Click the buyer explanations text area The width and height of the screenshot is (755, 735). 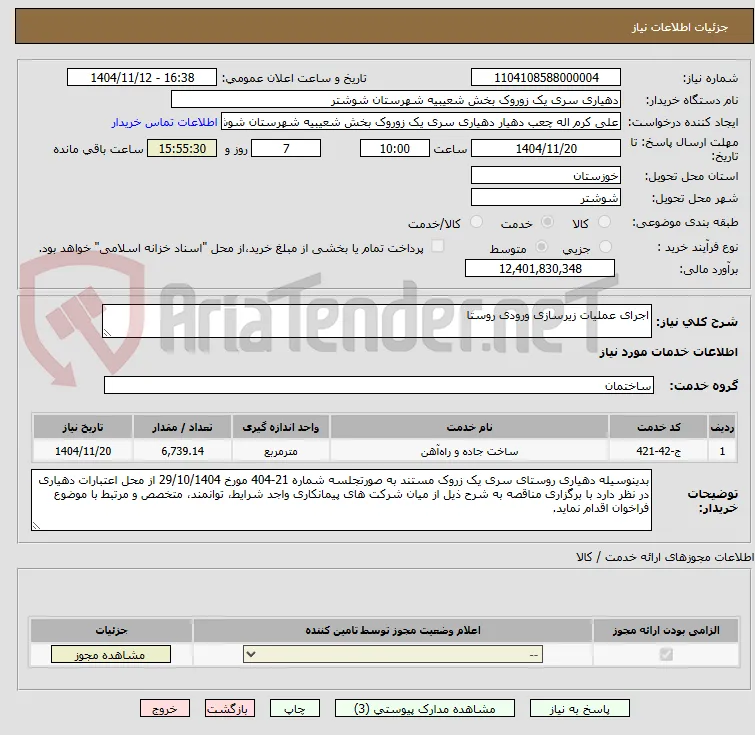(x=341, y=500)
